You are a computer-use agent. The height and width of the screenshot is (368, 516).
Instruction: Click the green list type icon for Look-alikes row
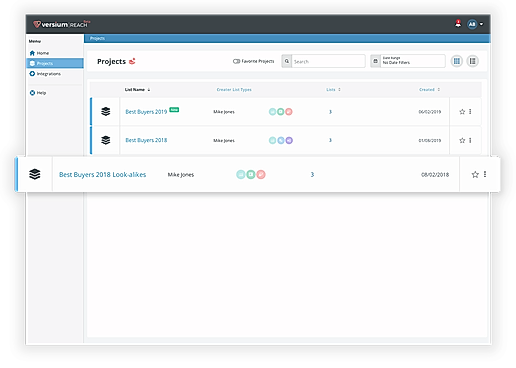coord(251,174)
